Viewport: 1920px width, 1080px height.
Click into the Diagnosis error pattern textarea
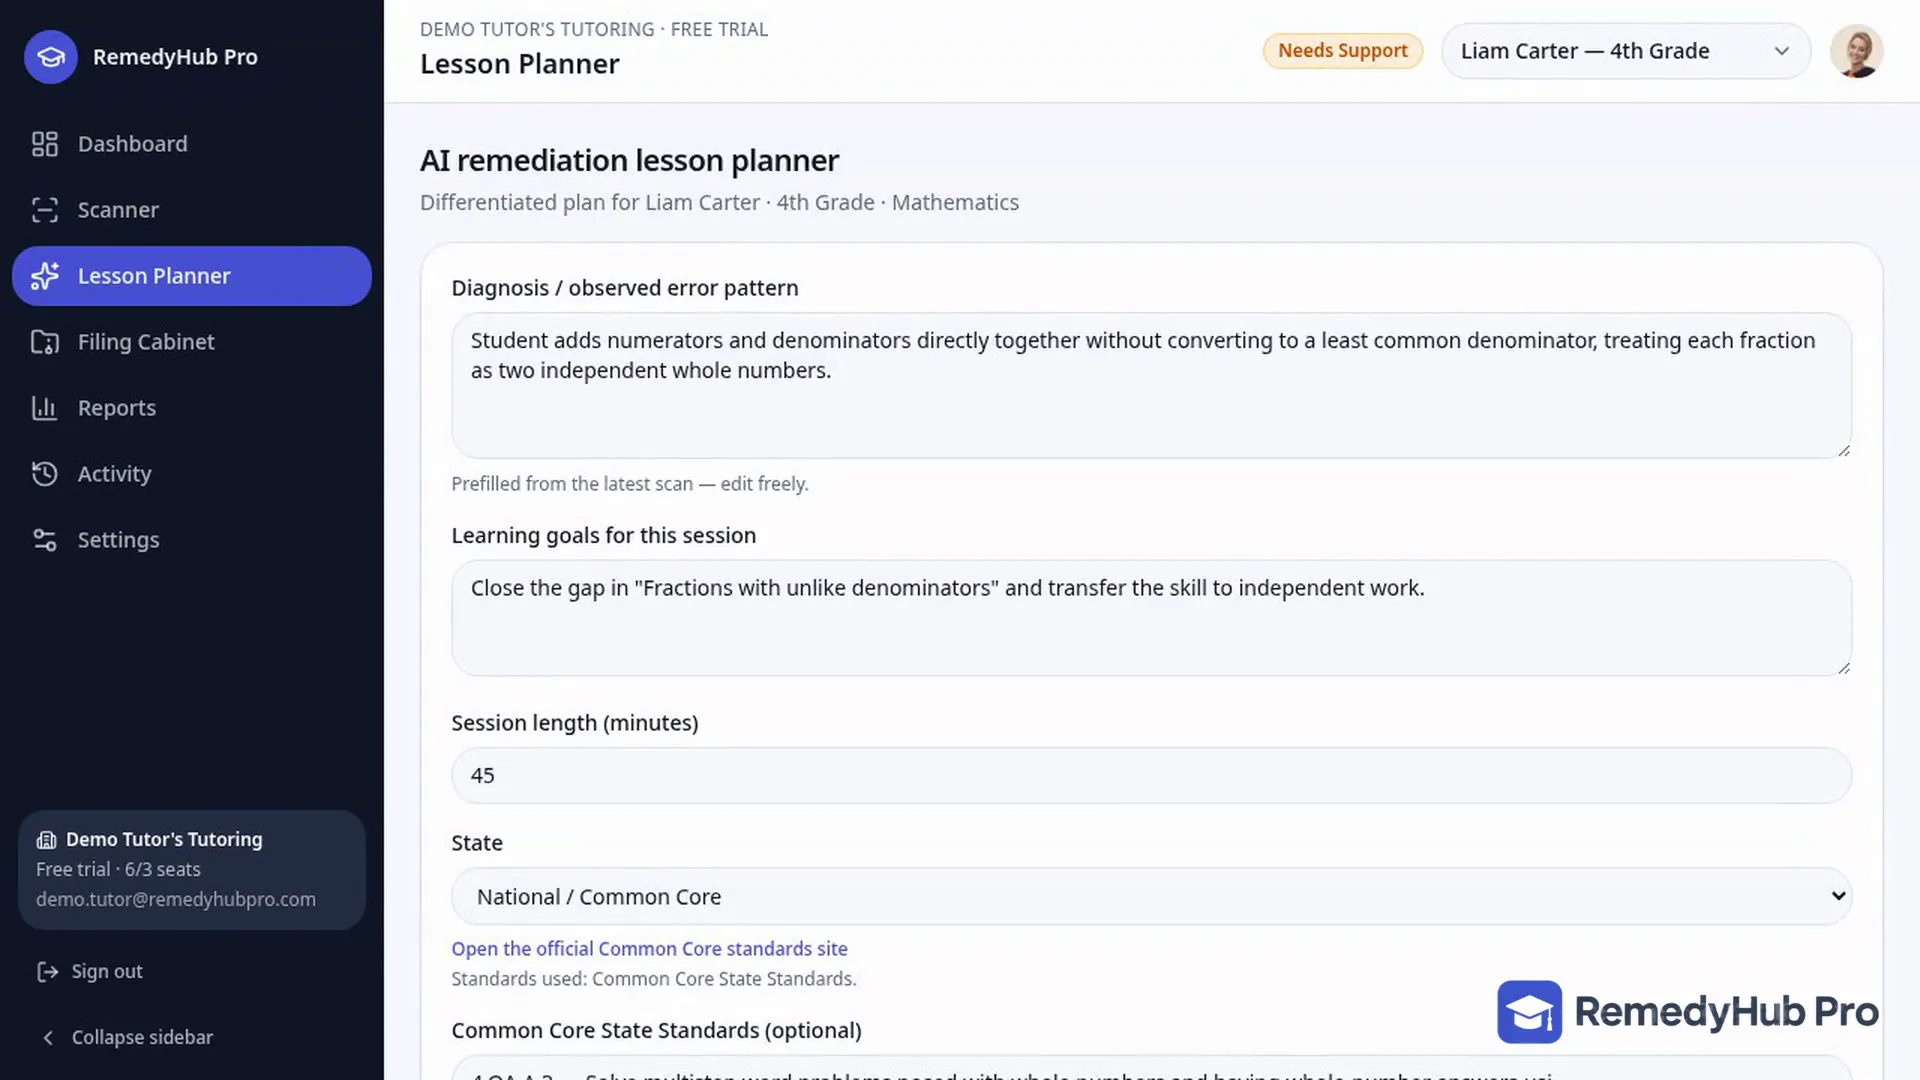tap(1151, 386)
